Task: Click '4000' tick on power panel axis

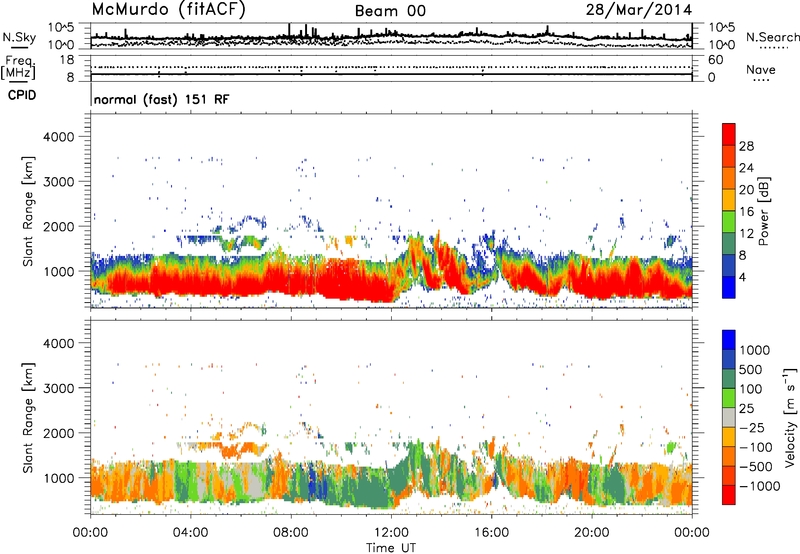Action: (58, 137)
